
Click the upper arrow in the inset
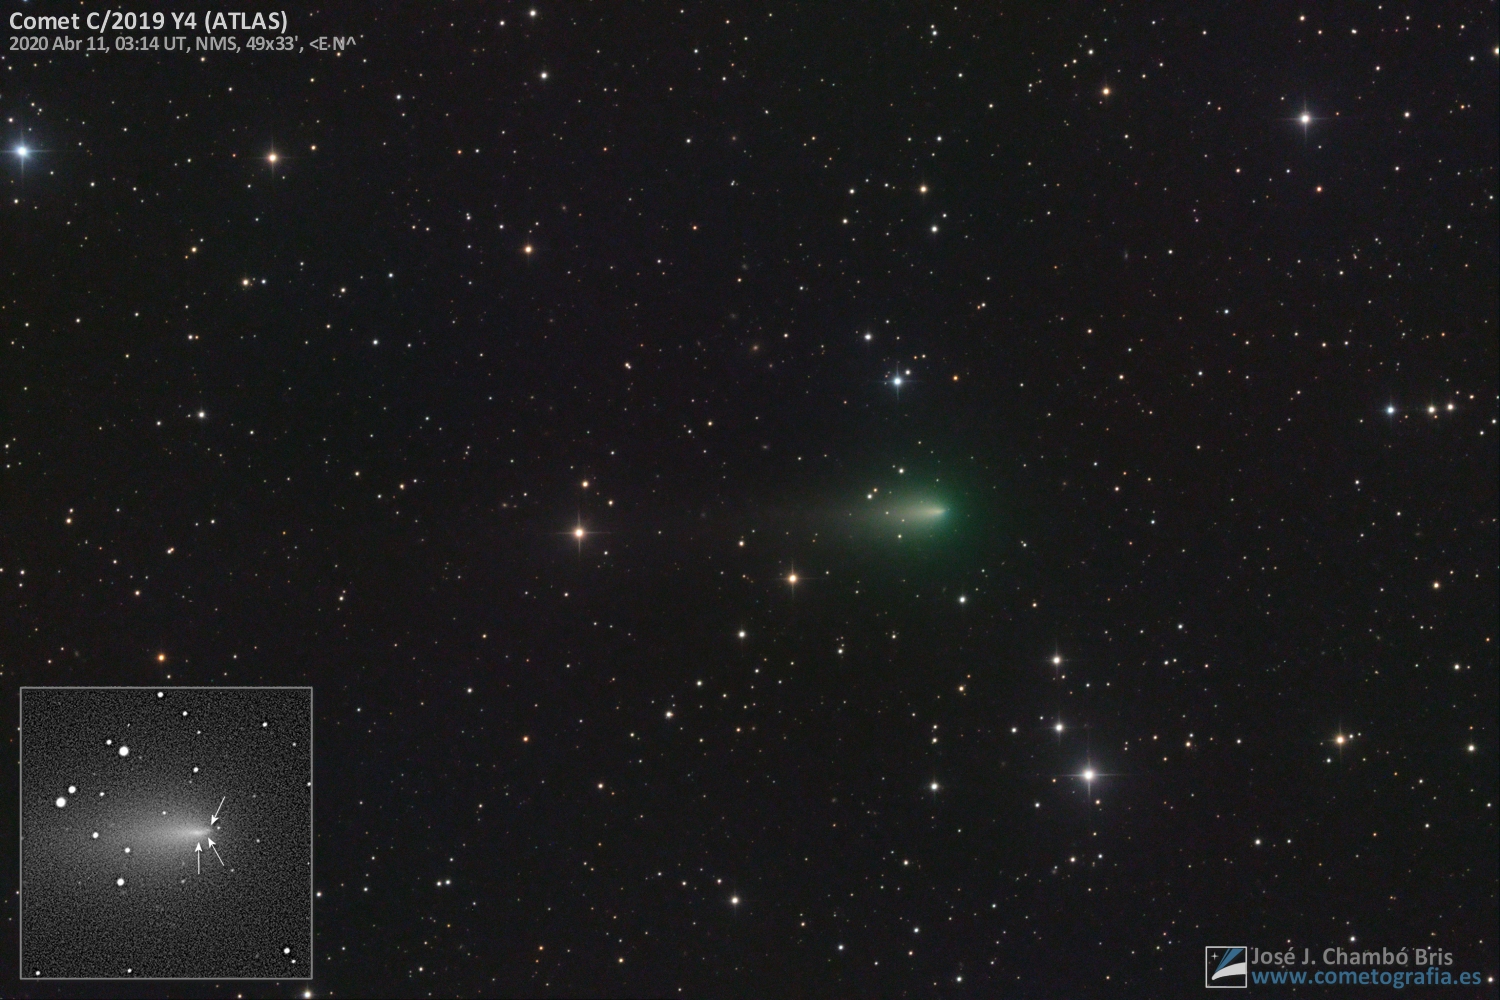coord(219,808)
